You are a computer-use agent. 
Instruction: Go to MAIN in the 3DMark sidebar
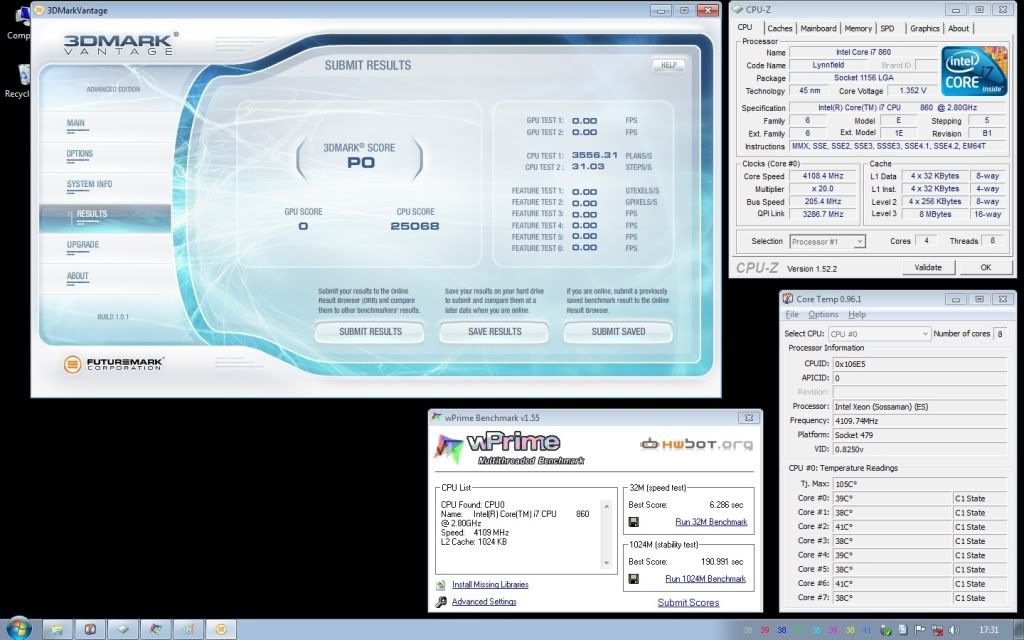click(x=76, y=123)
